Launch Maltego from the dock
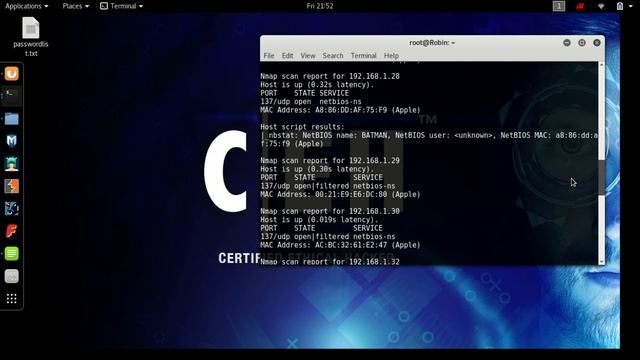This screenshot has height=360, width=640. 11,209
